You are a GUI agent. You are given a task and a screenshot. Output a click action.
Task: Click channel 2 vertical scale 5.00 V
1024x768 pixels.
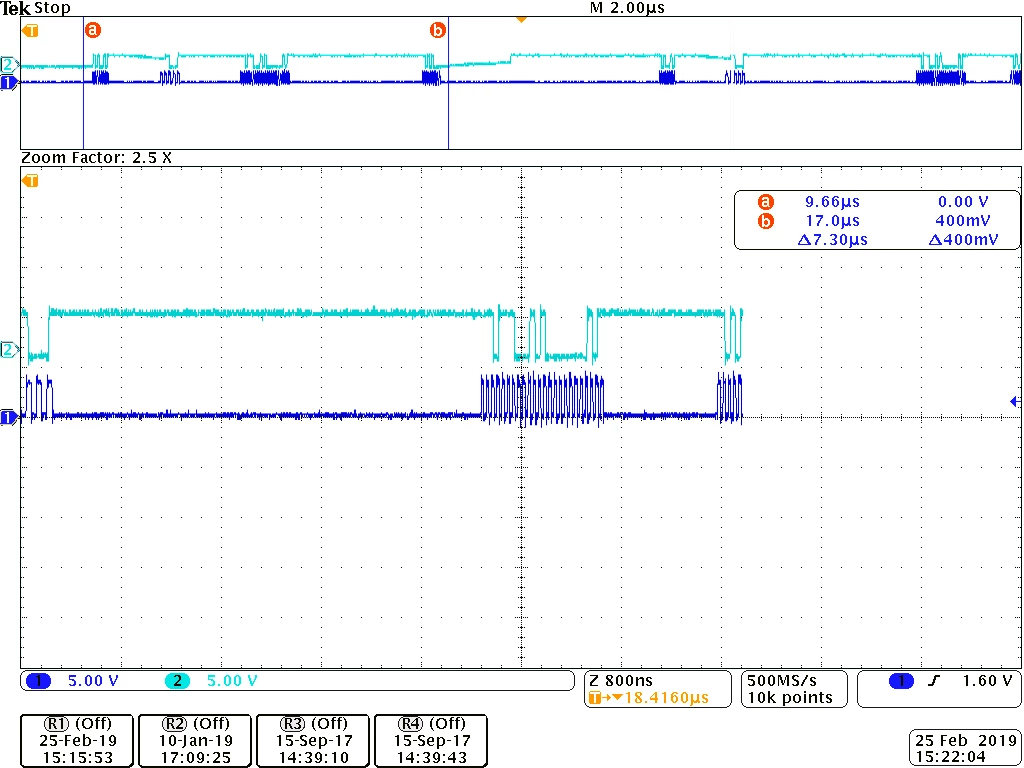click(232, 681)
